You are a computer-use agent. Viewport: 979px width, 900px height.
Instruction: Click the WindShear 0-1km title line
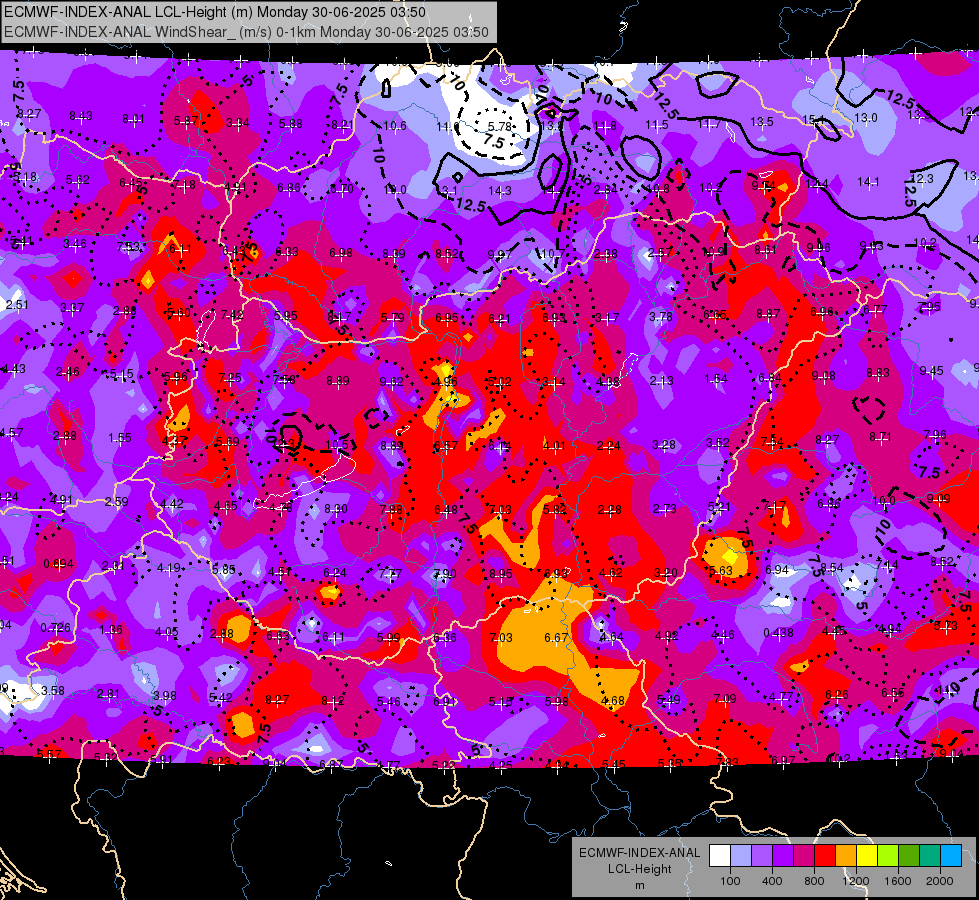coord(246,32)
